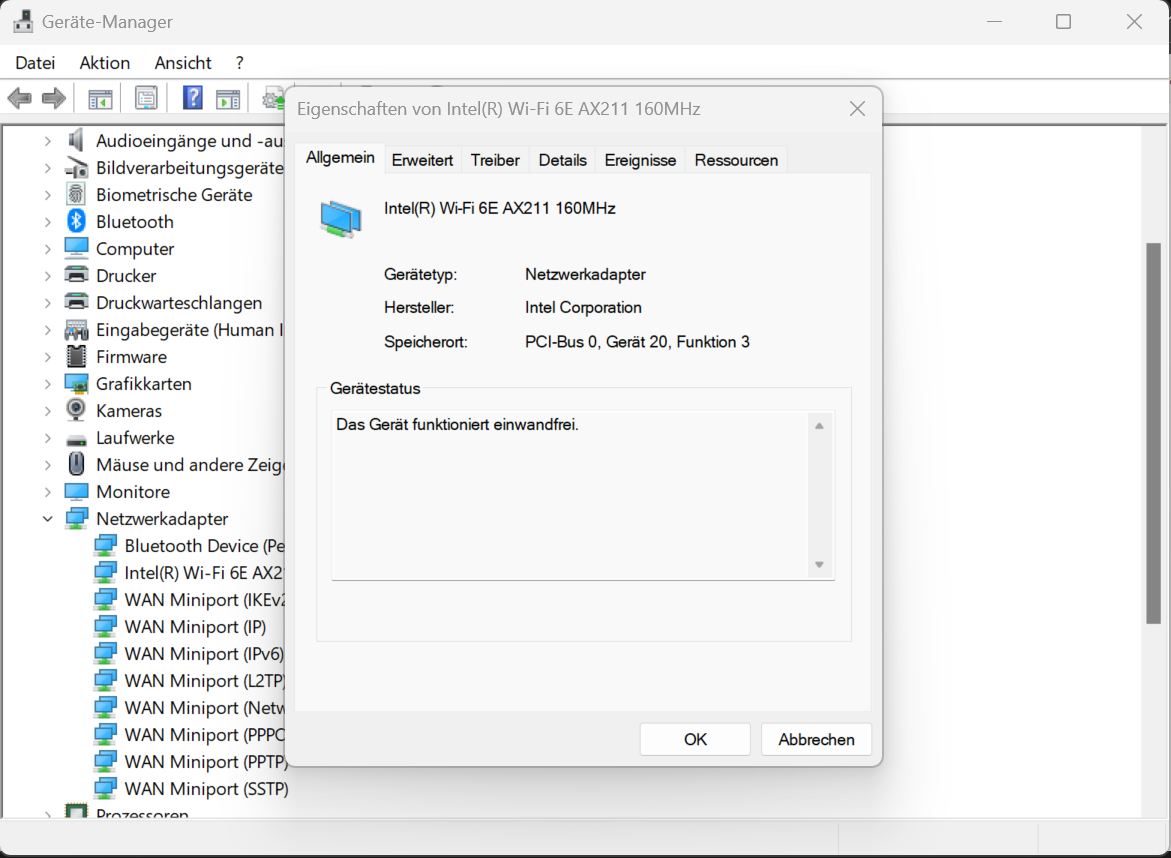The image size is (1171, 858).
Task: Click the Gerätestatus scroll up arrow
Action: coord(819,426)
